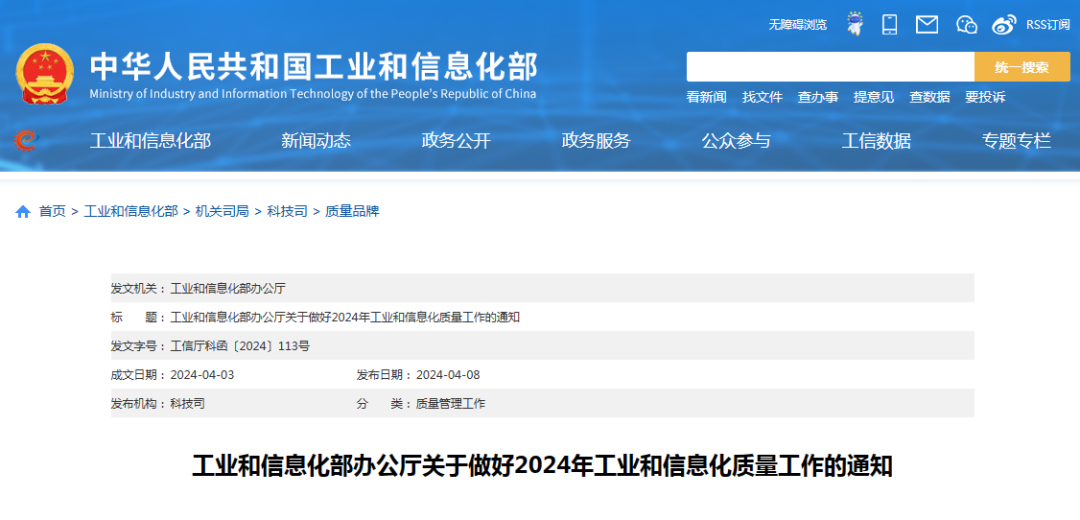1080x520 pixels.
Task: Open 看新闻 quick link
Action: click(x=706, y=97)
